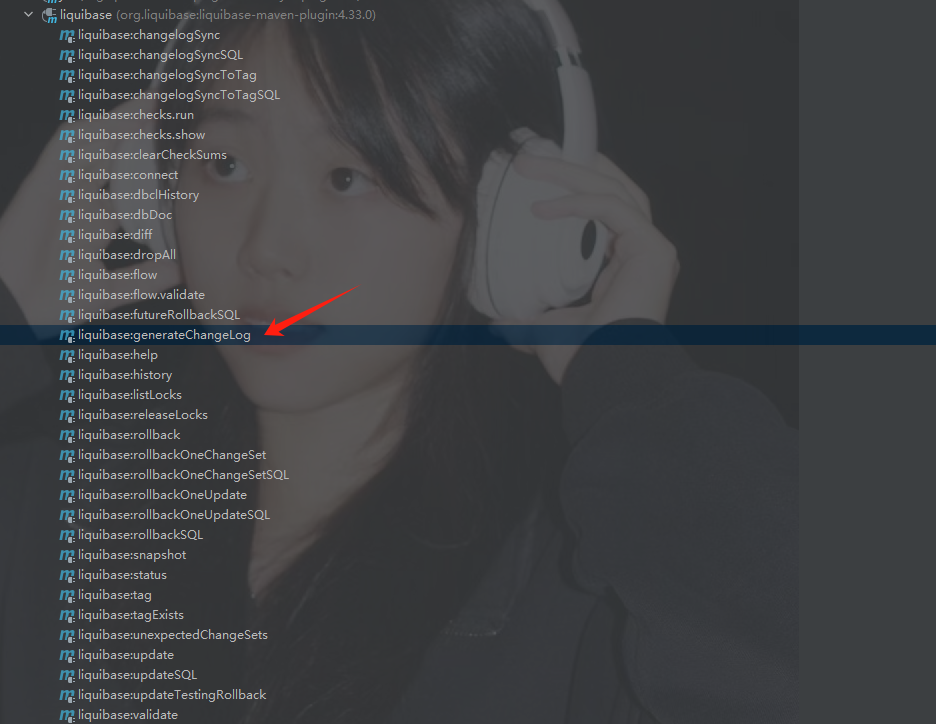Screen dimensions: 936x724
Task: Select liquibase:diff goal
Action: [115, 235]
